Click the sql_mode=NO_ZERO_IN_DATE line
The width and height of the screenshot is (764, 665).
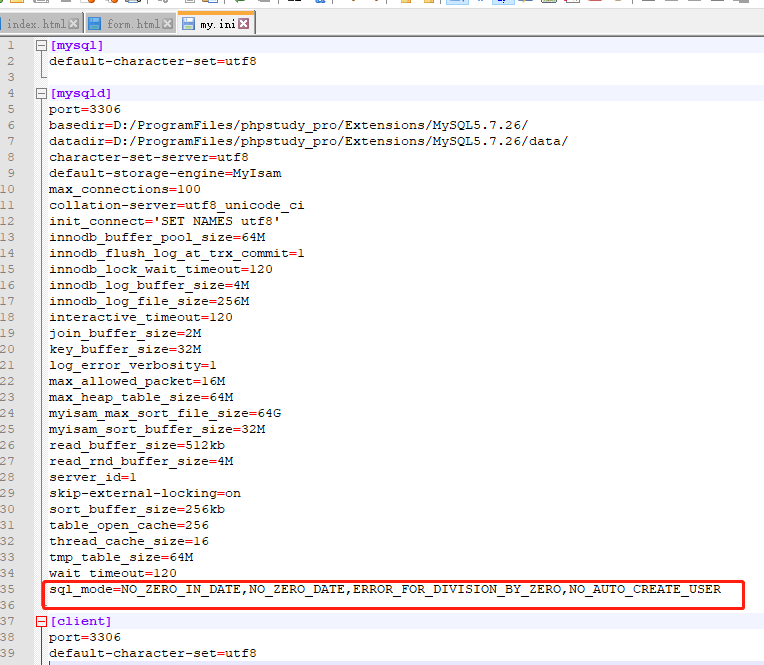click(385, 589)
